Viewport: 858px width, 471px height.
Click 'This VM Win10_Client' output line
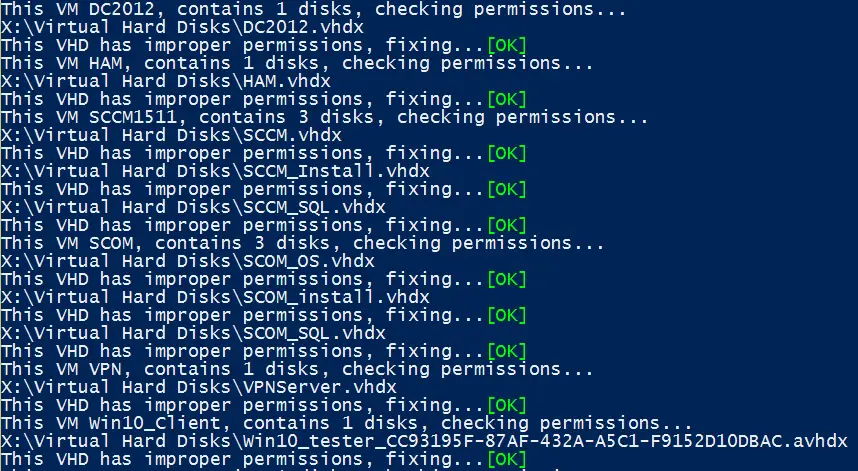click(x=346, y=423)
